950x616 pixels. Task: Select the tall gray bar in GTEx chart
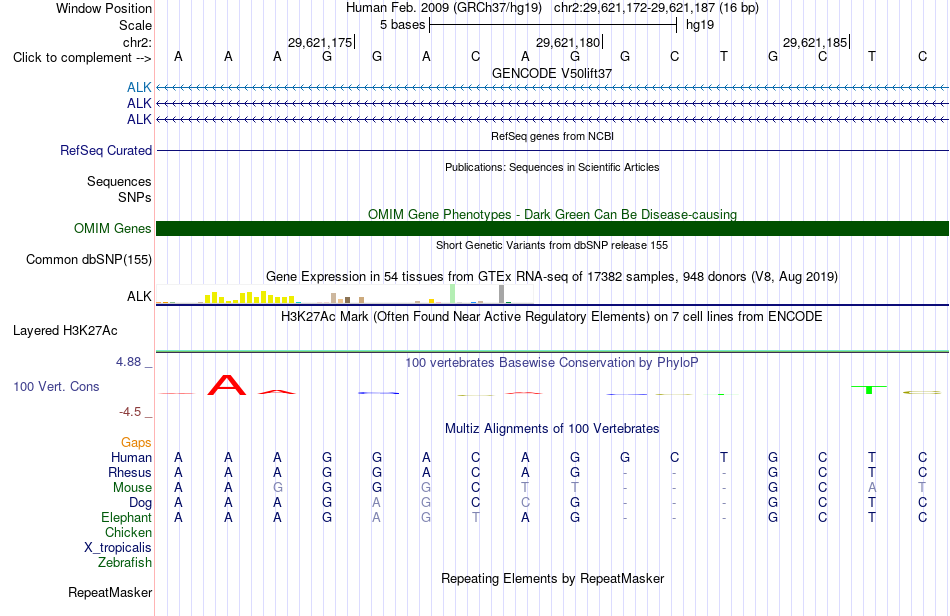[x=502, y=294]
